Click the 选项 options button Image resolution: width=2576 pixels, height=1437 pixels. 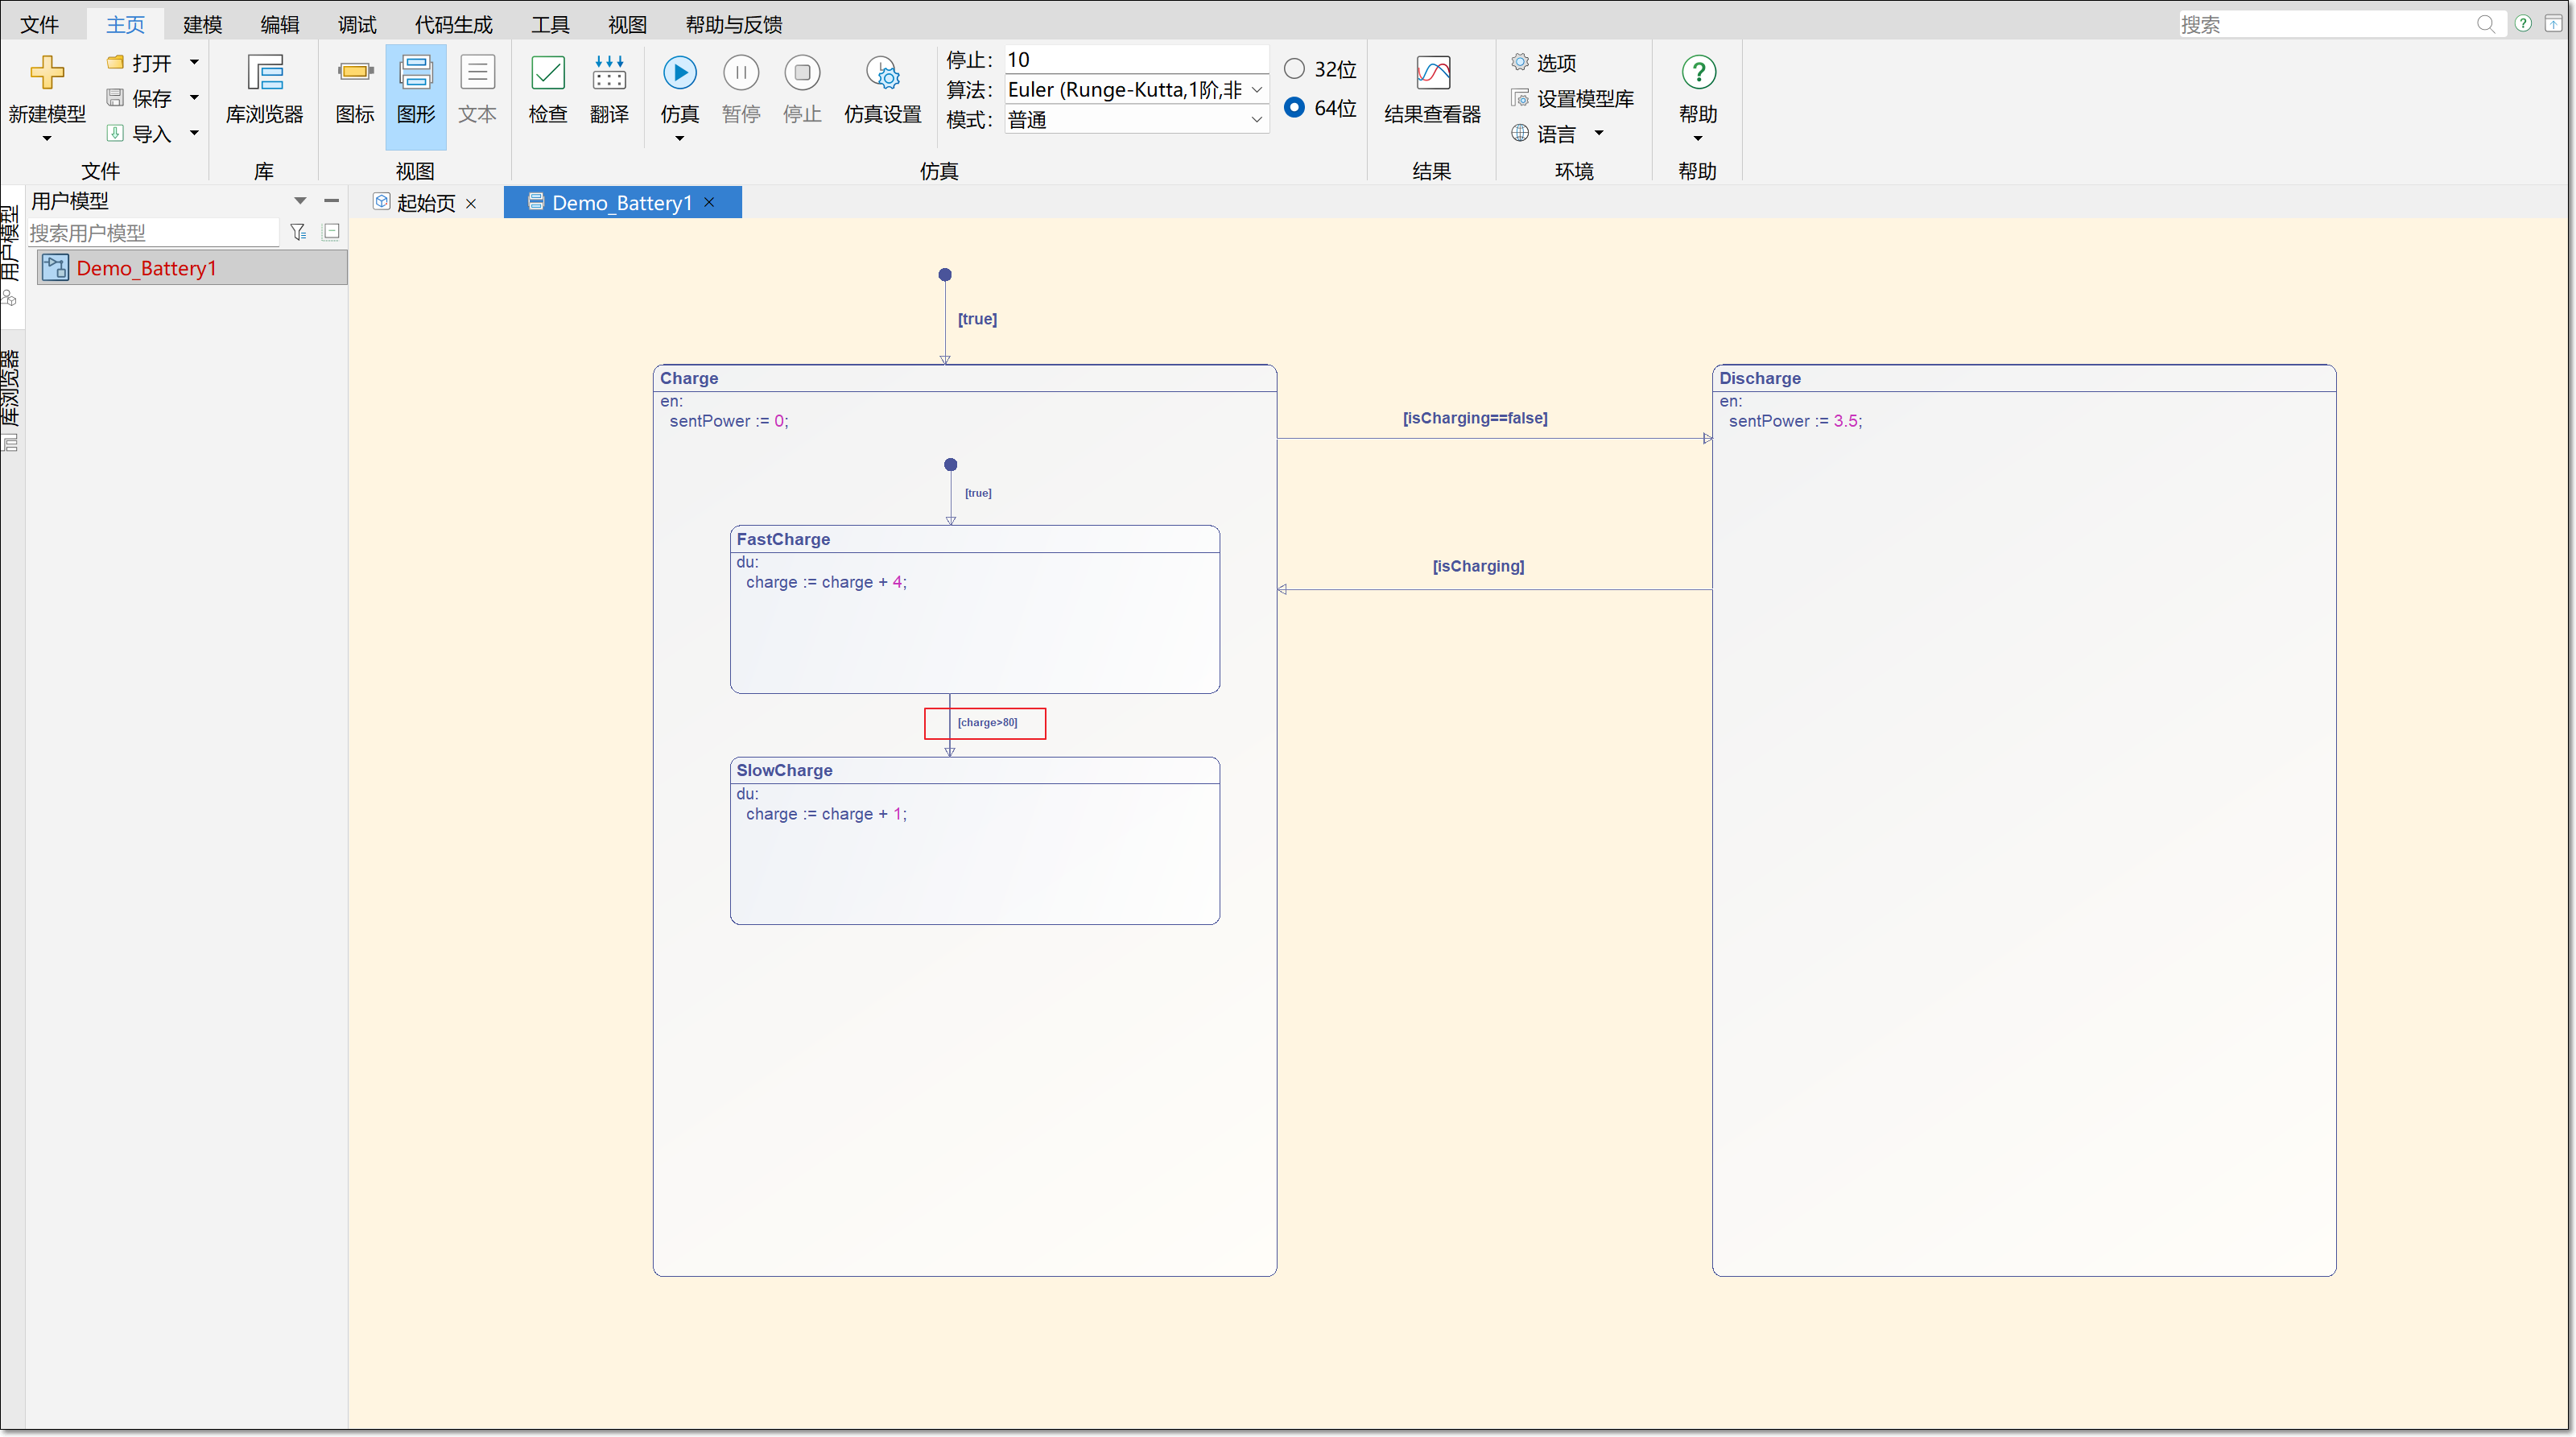(x=1544, y=63)
